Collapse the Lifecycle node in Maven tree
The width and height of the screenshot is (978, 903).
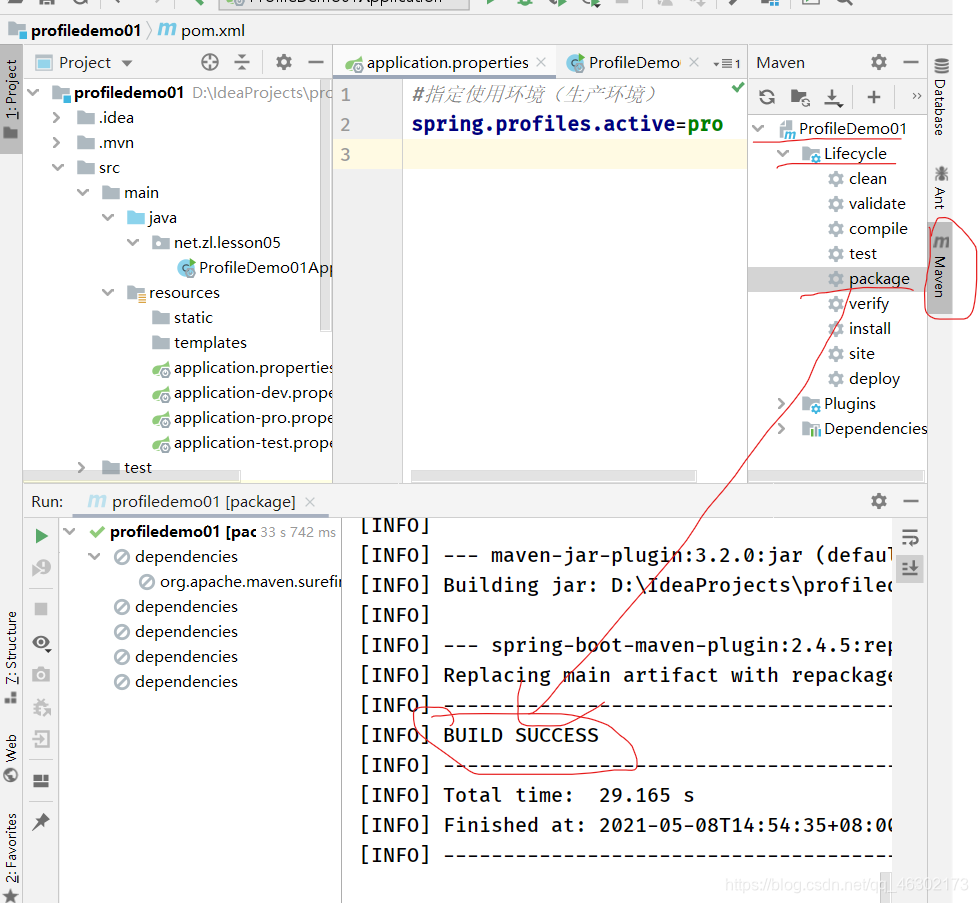click(x=783, y=153)
